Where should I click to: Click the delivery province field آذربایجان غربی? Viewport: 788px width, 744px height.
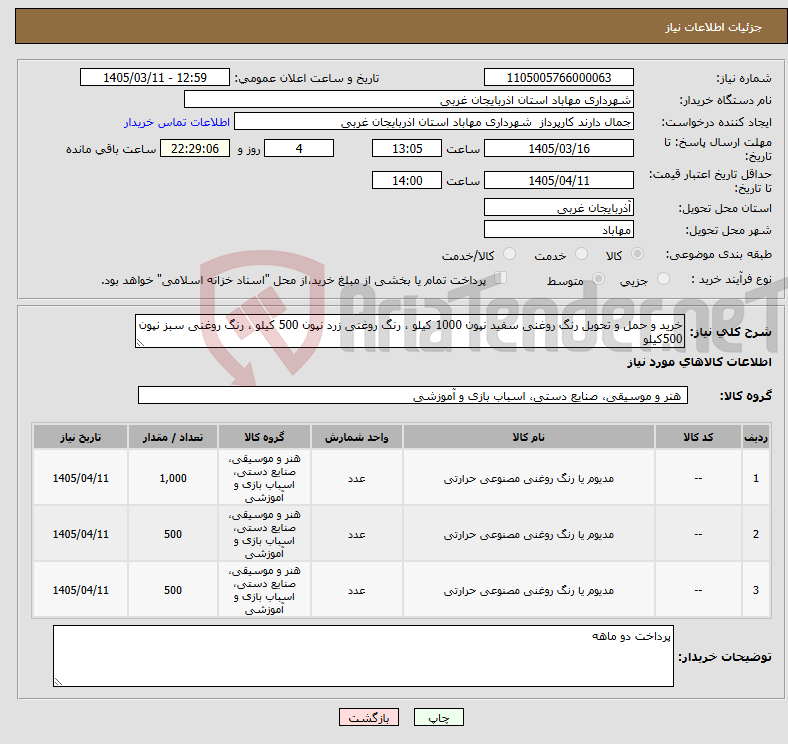(x=558, y=207)
